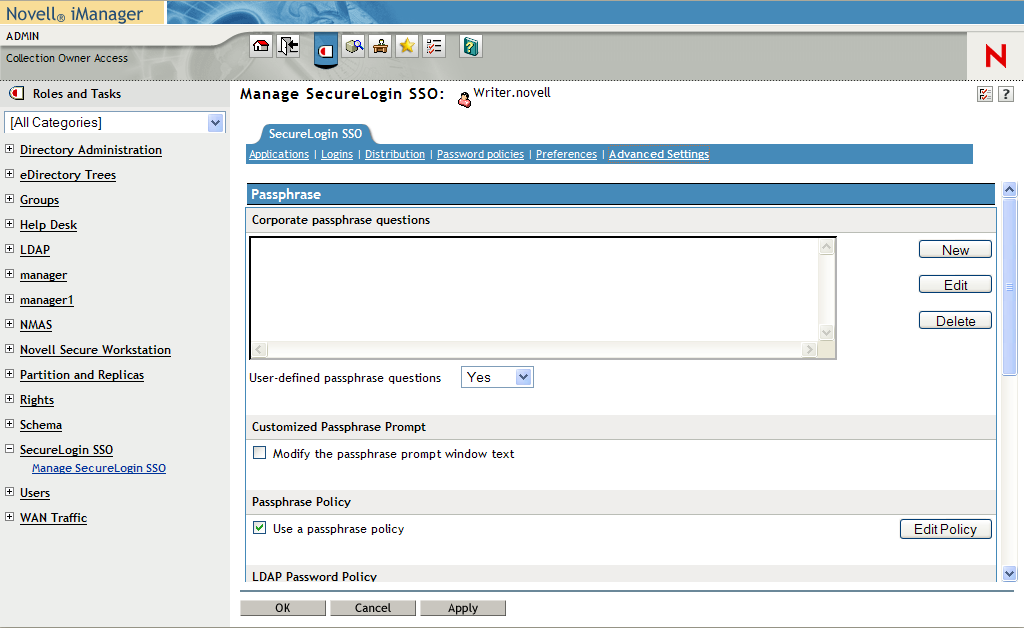
Task: Open the Help book icon in toolbar
Action: click(x=470, y=46)
